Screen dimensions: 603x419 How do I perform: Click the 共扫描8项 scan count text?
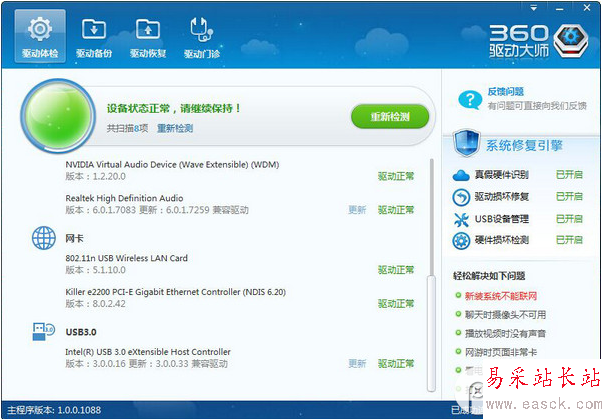[x=127, y=128]
